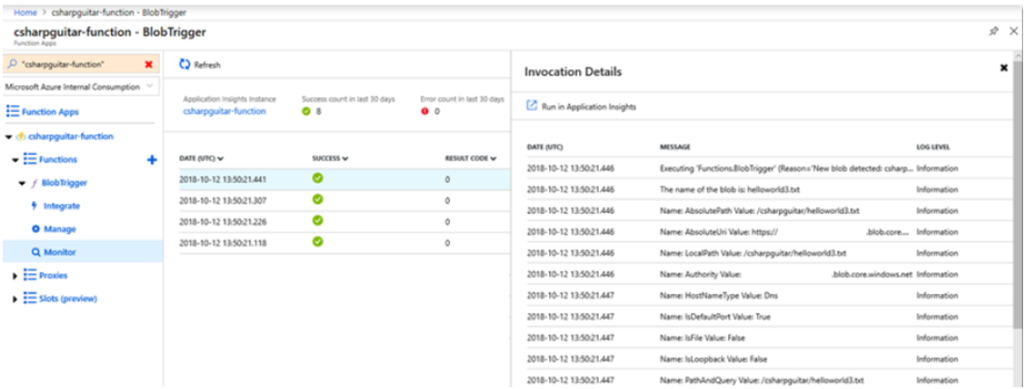Click log message "Name: HostNameType Value: Dns"
The height and width of the screenshot is (389, 1024).
coord(718,295)
